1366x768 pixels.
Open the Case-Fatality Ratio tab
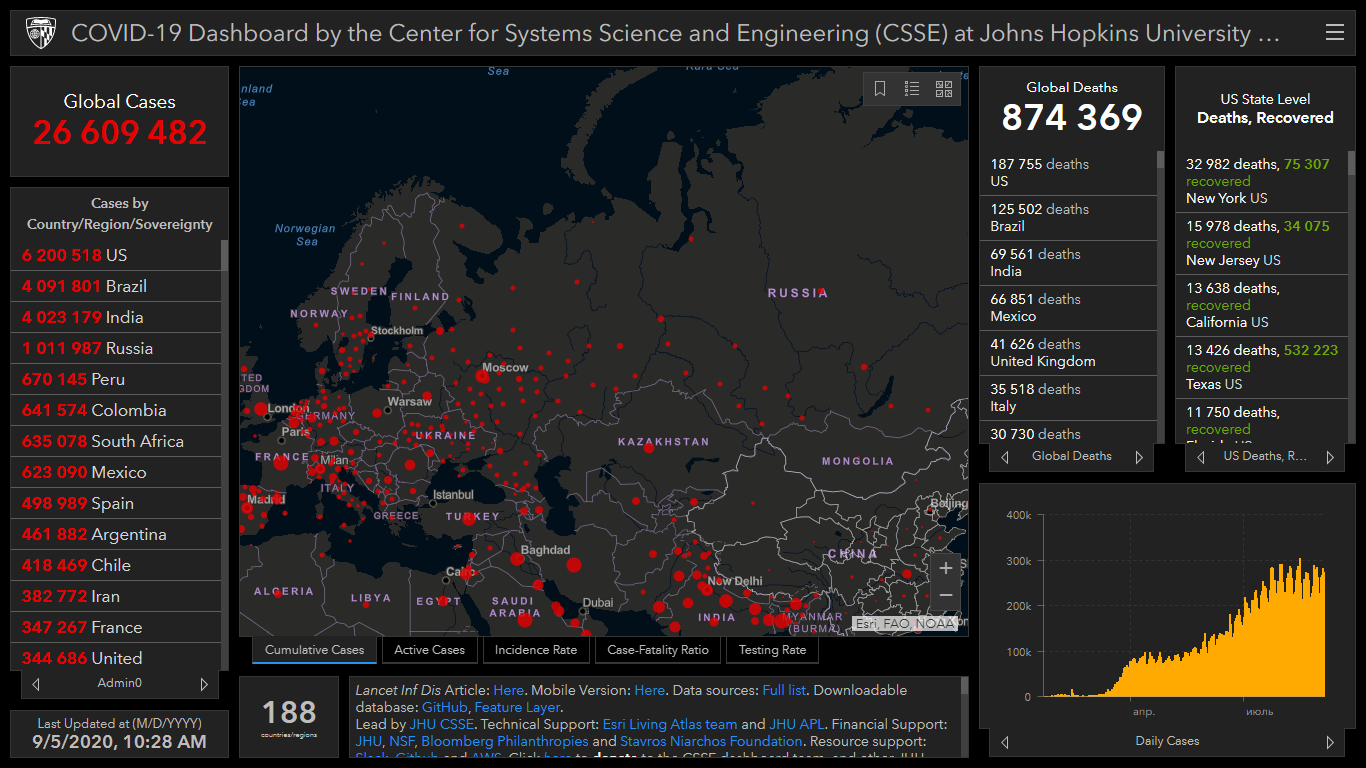[657, 650]
